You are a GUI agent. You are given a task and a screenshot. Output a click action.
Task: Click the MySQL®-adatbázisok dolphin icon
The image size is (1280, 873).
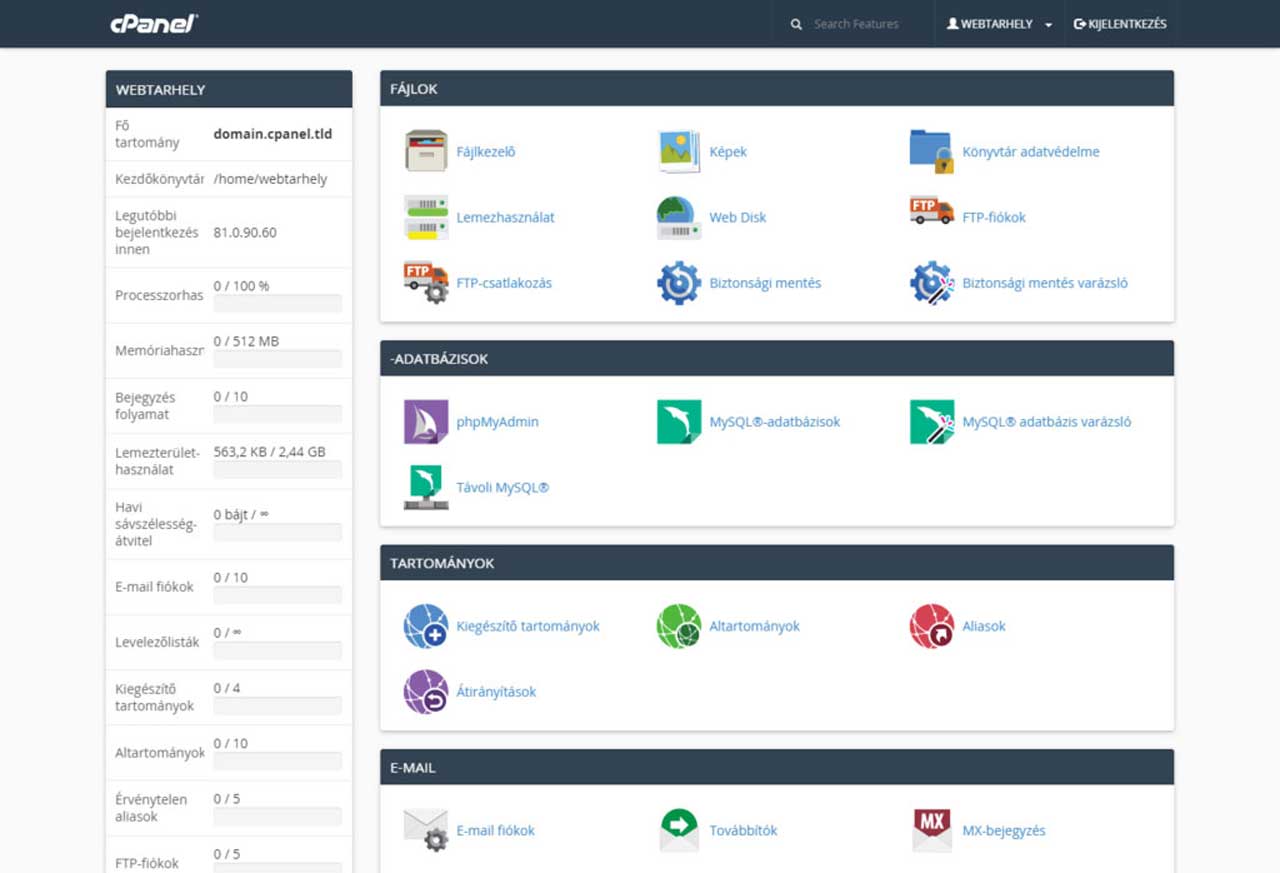[x=679, y=422]
